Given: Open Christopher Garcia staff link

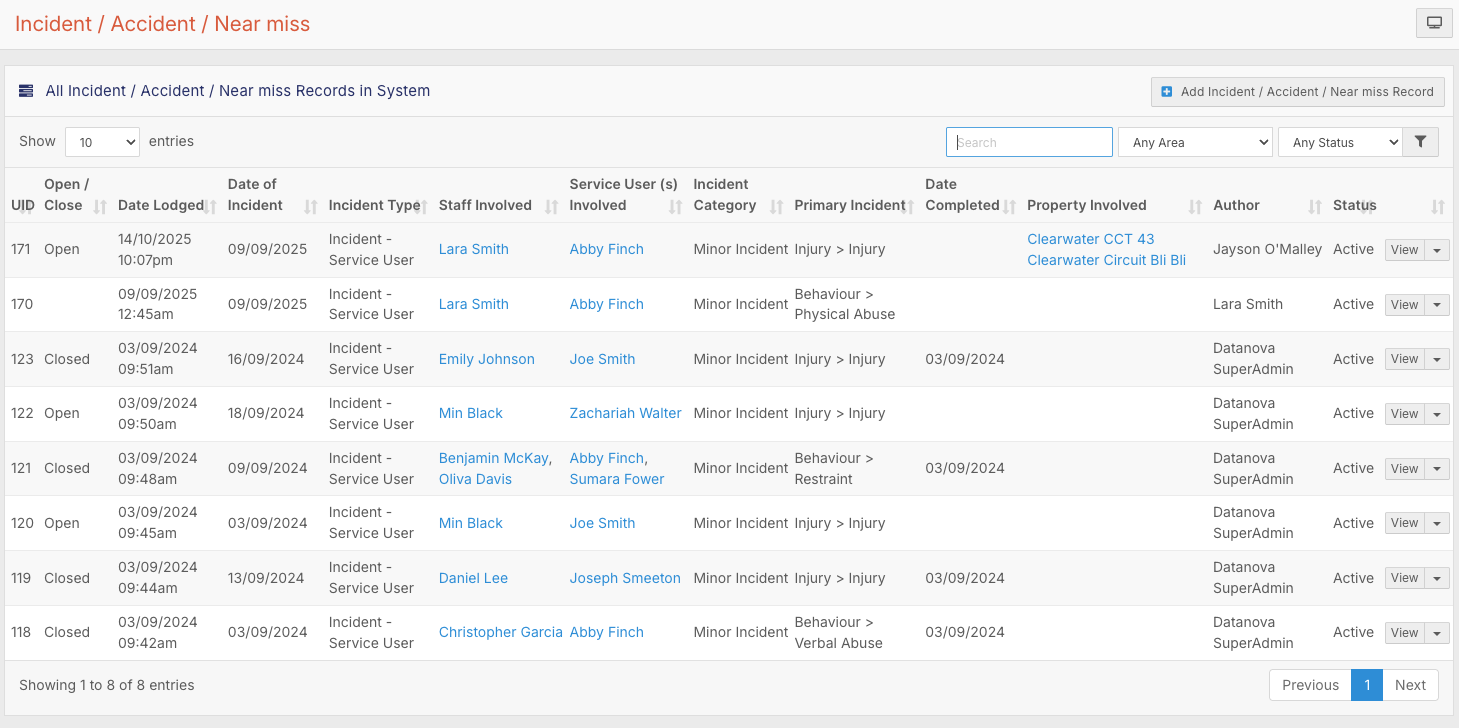Looking at the screenshot, I should [x=501, y=632].
